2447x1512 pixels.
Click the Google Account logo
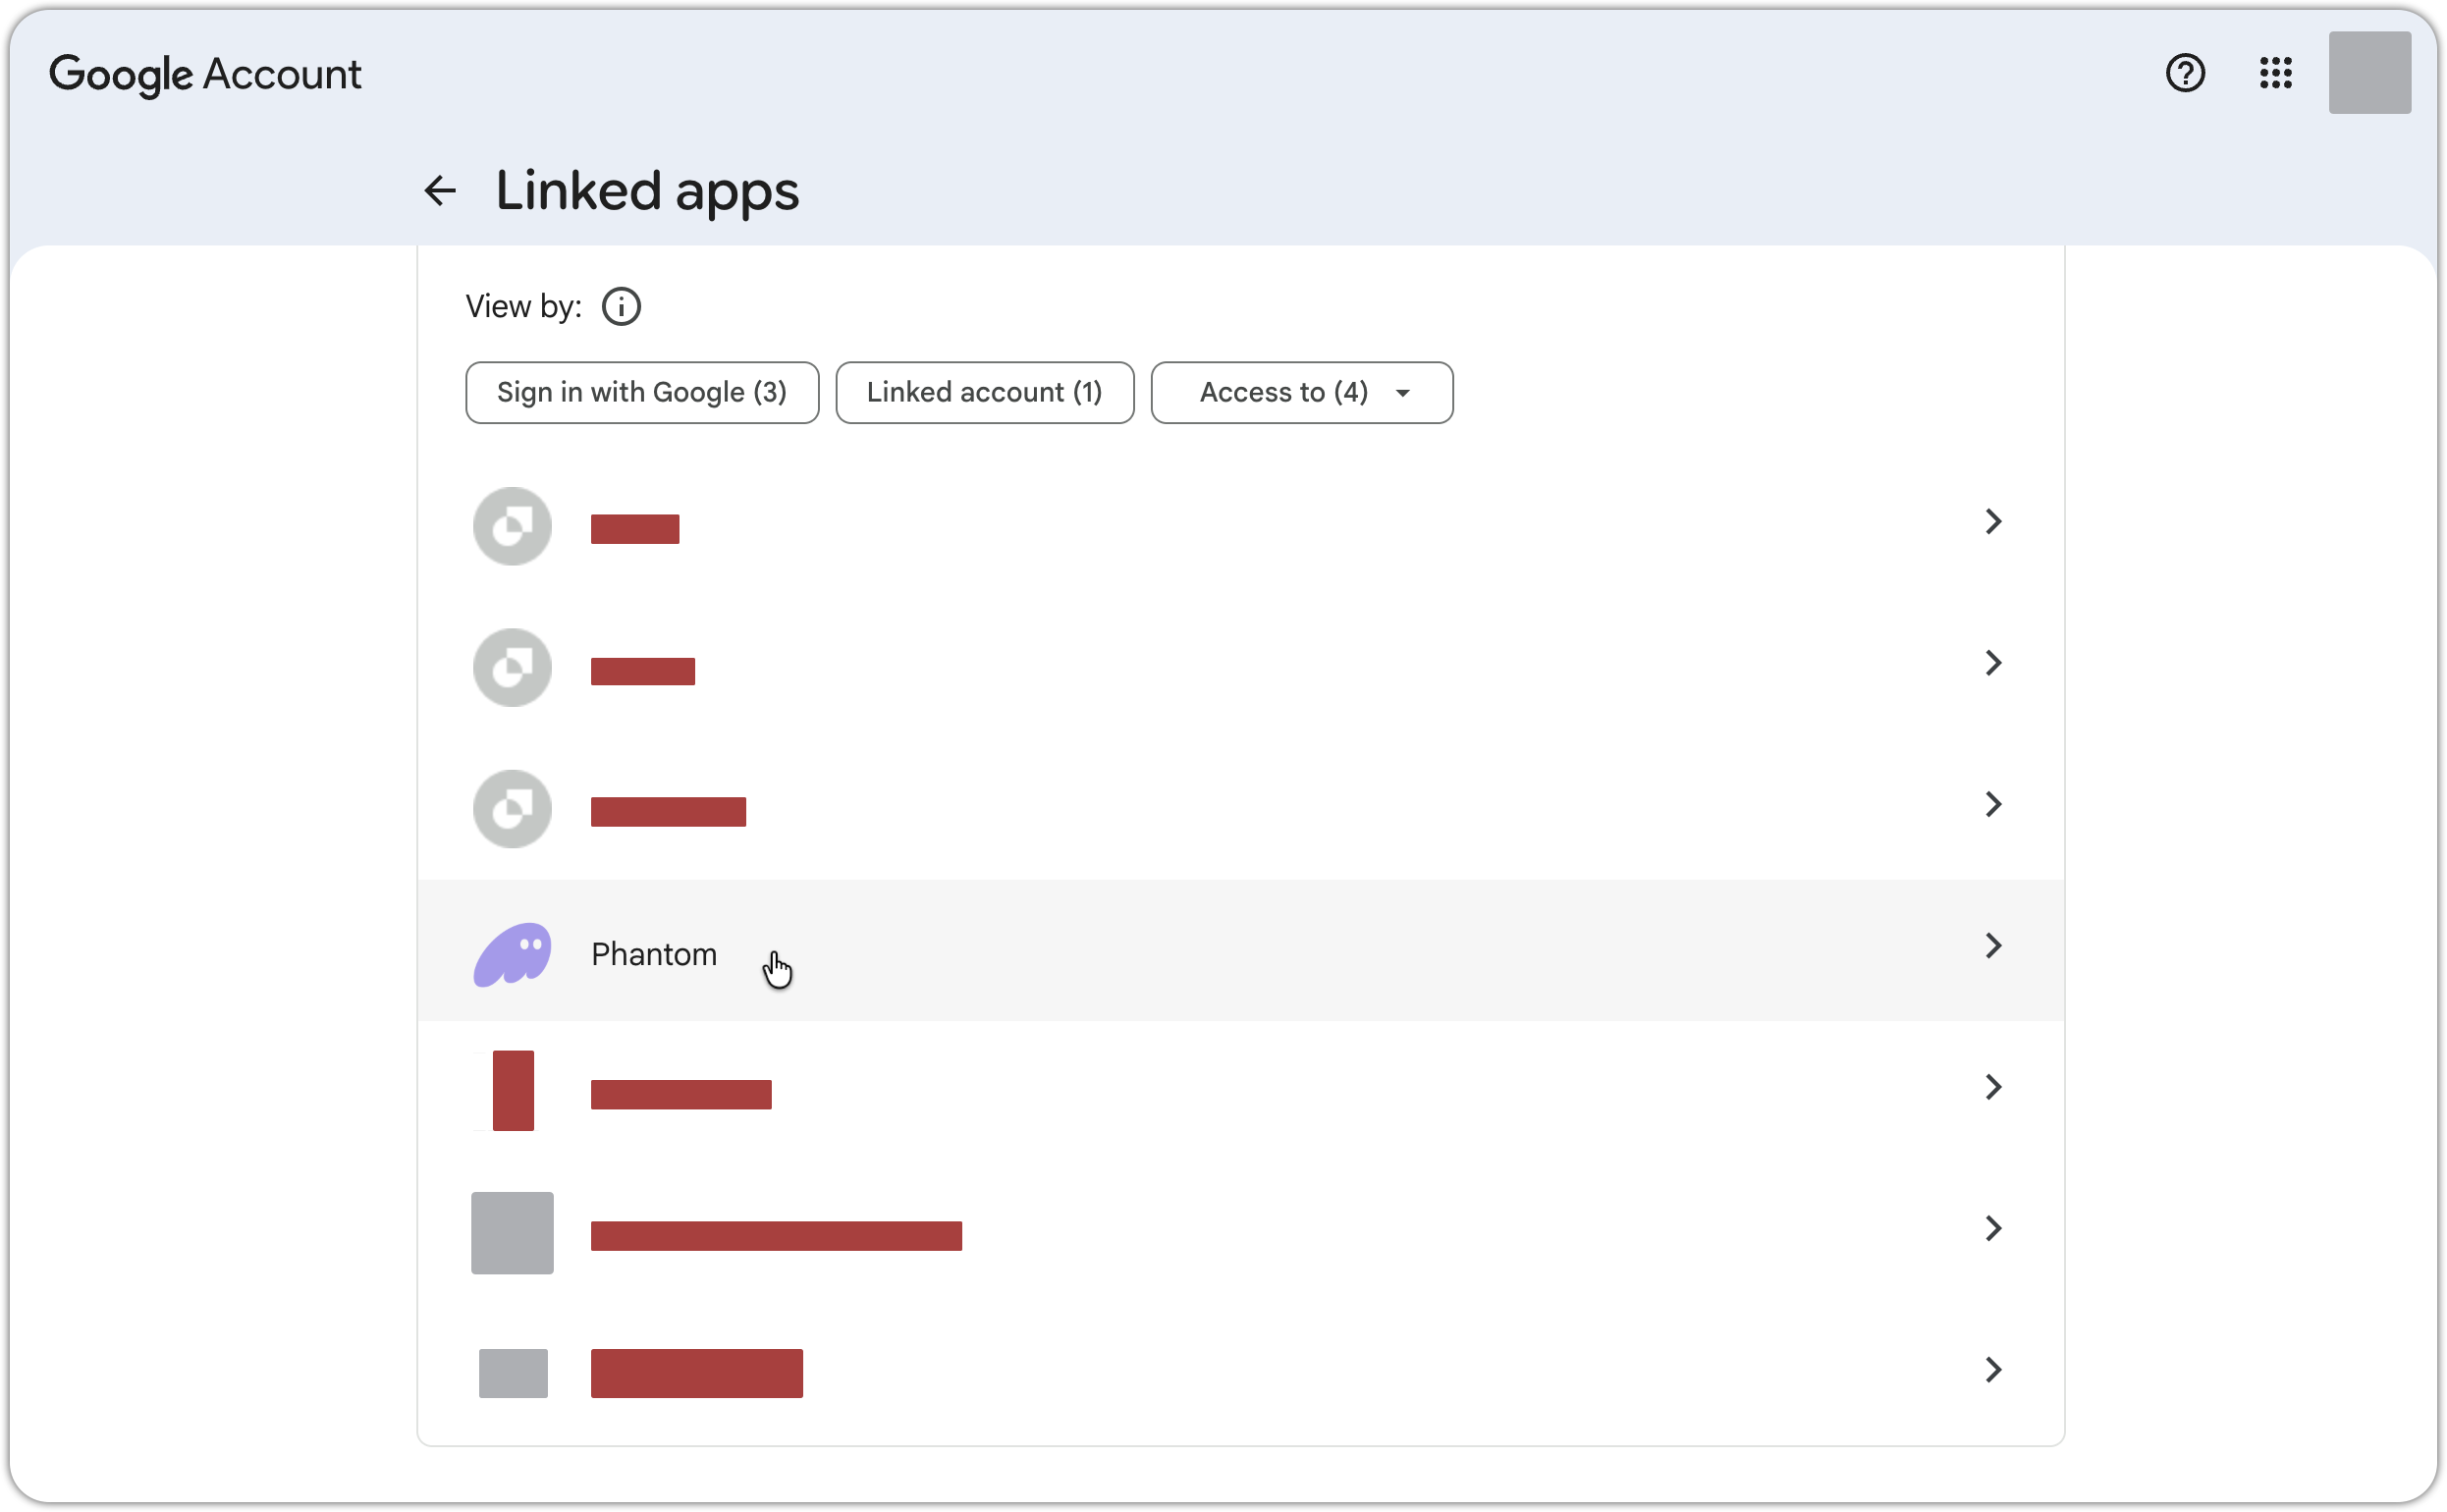(x=205, y=74)
